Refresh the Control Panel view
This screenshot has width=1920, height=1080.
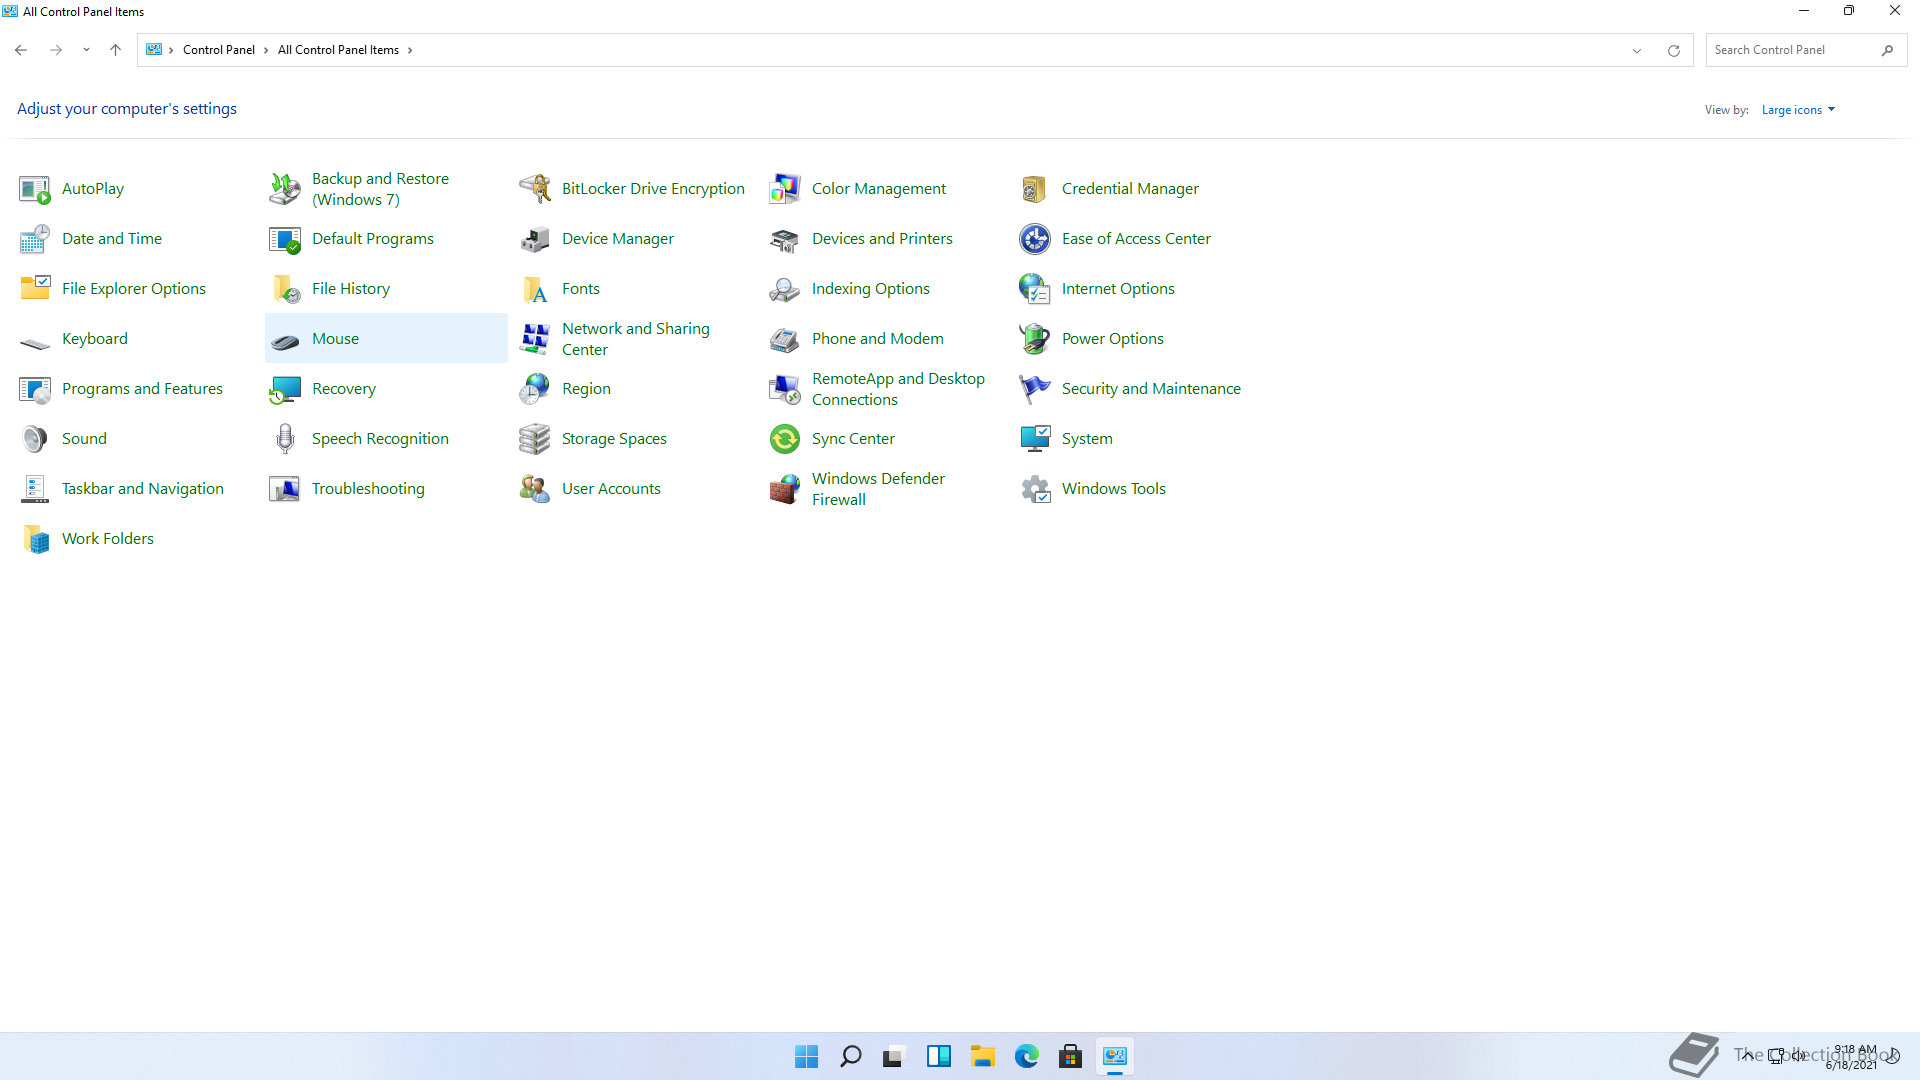(x=1674, y=50)
